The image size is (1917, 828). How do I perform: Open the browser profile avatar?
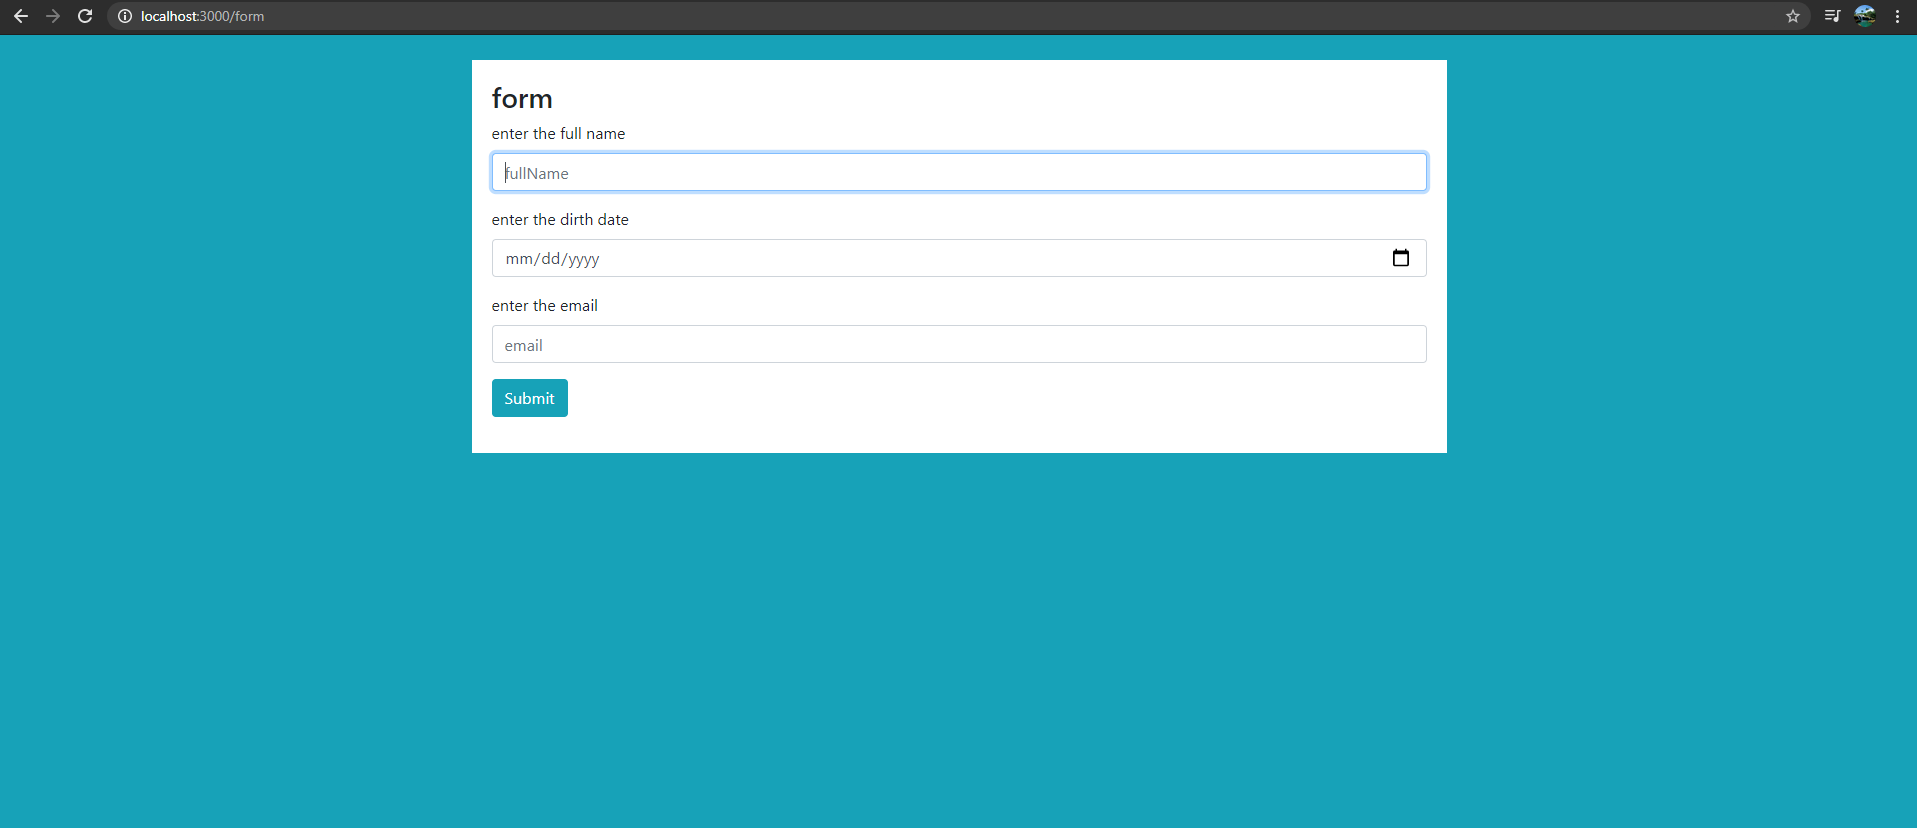[1865, 16]
